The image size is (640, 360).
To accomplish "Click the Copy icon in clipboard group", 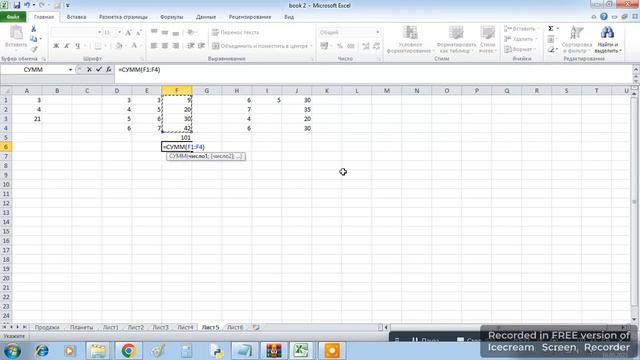I will click(x=33, y=39).
